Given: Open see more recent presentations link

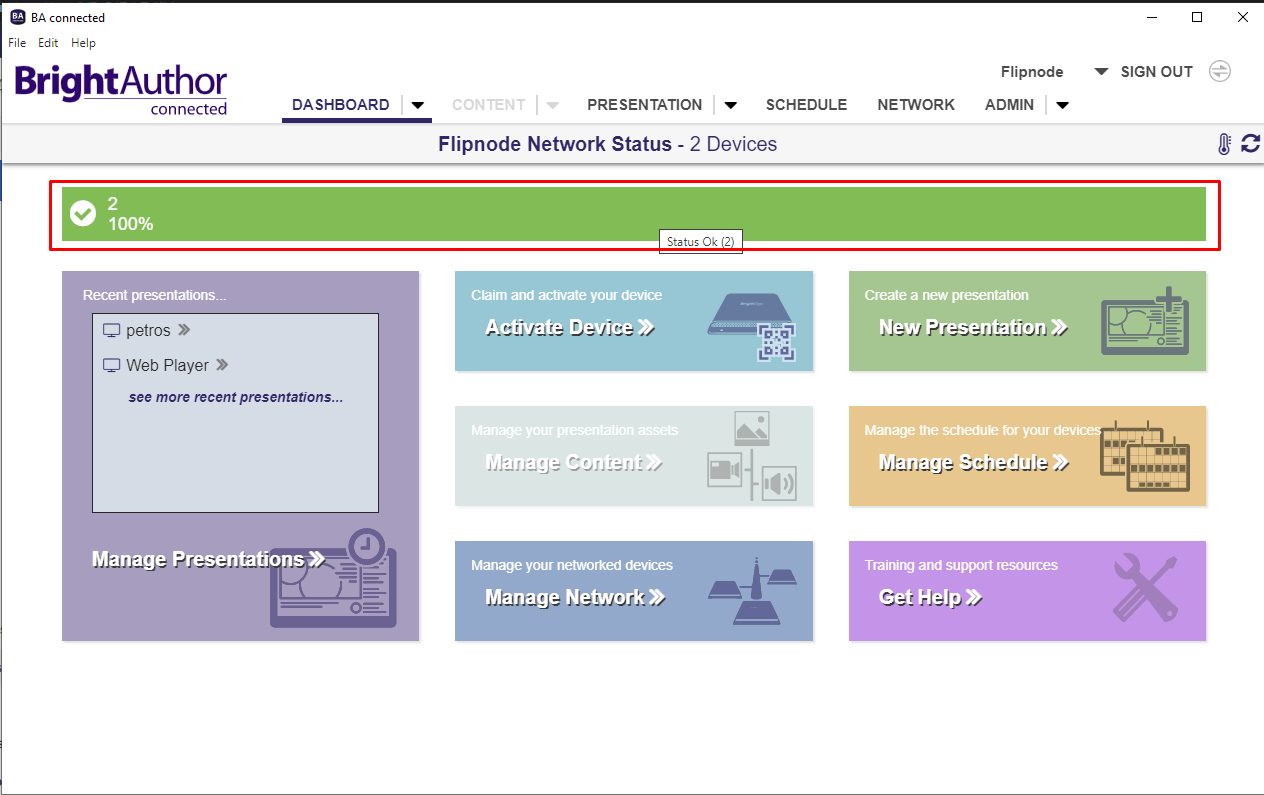Looking at the screenshot, I should 235,397.
